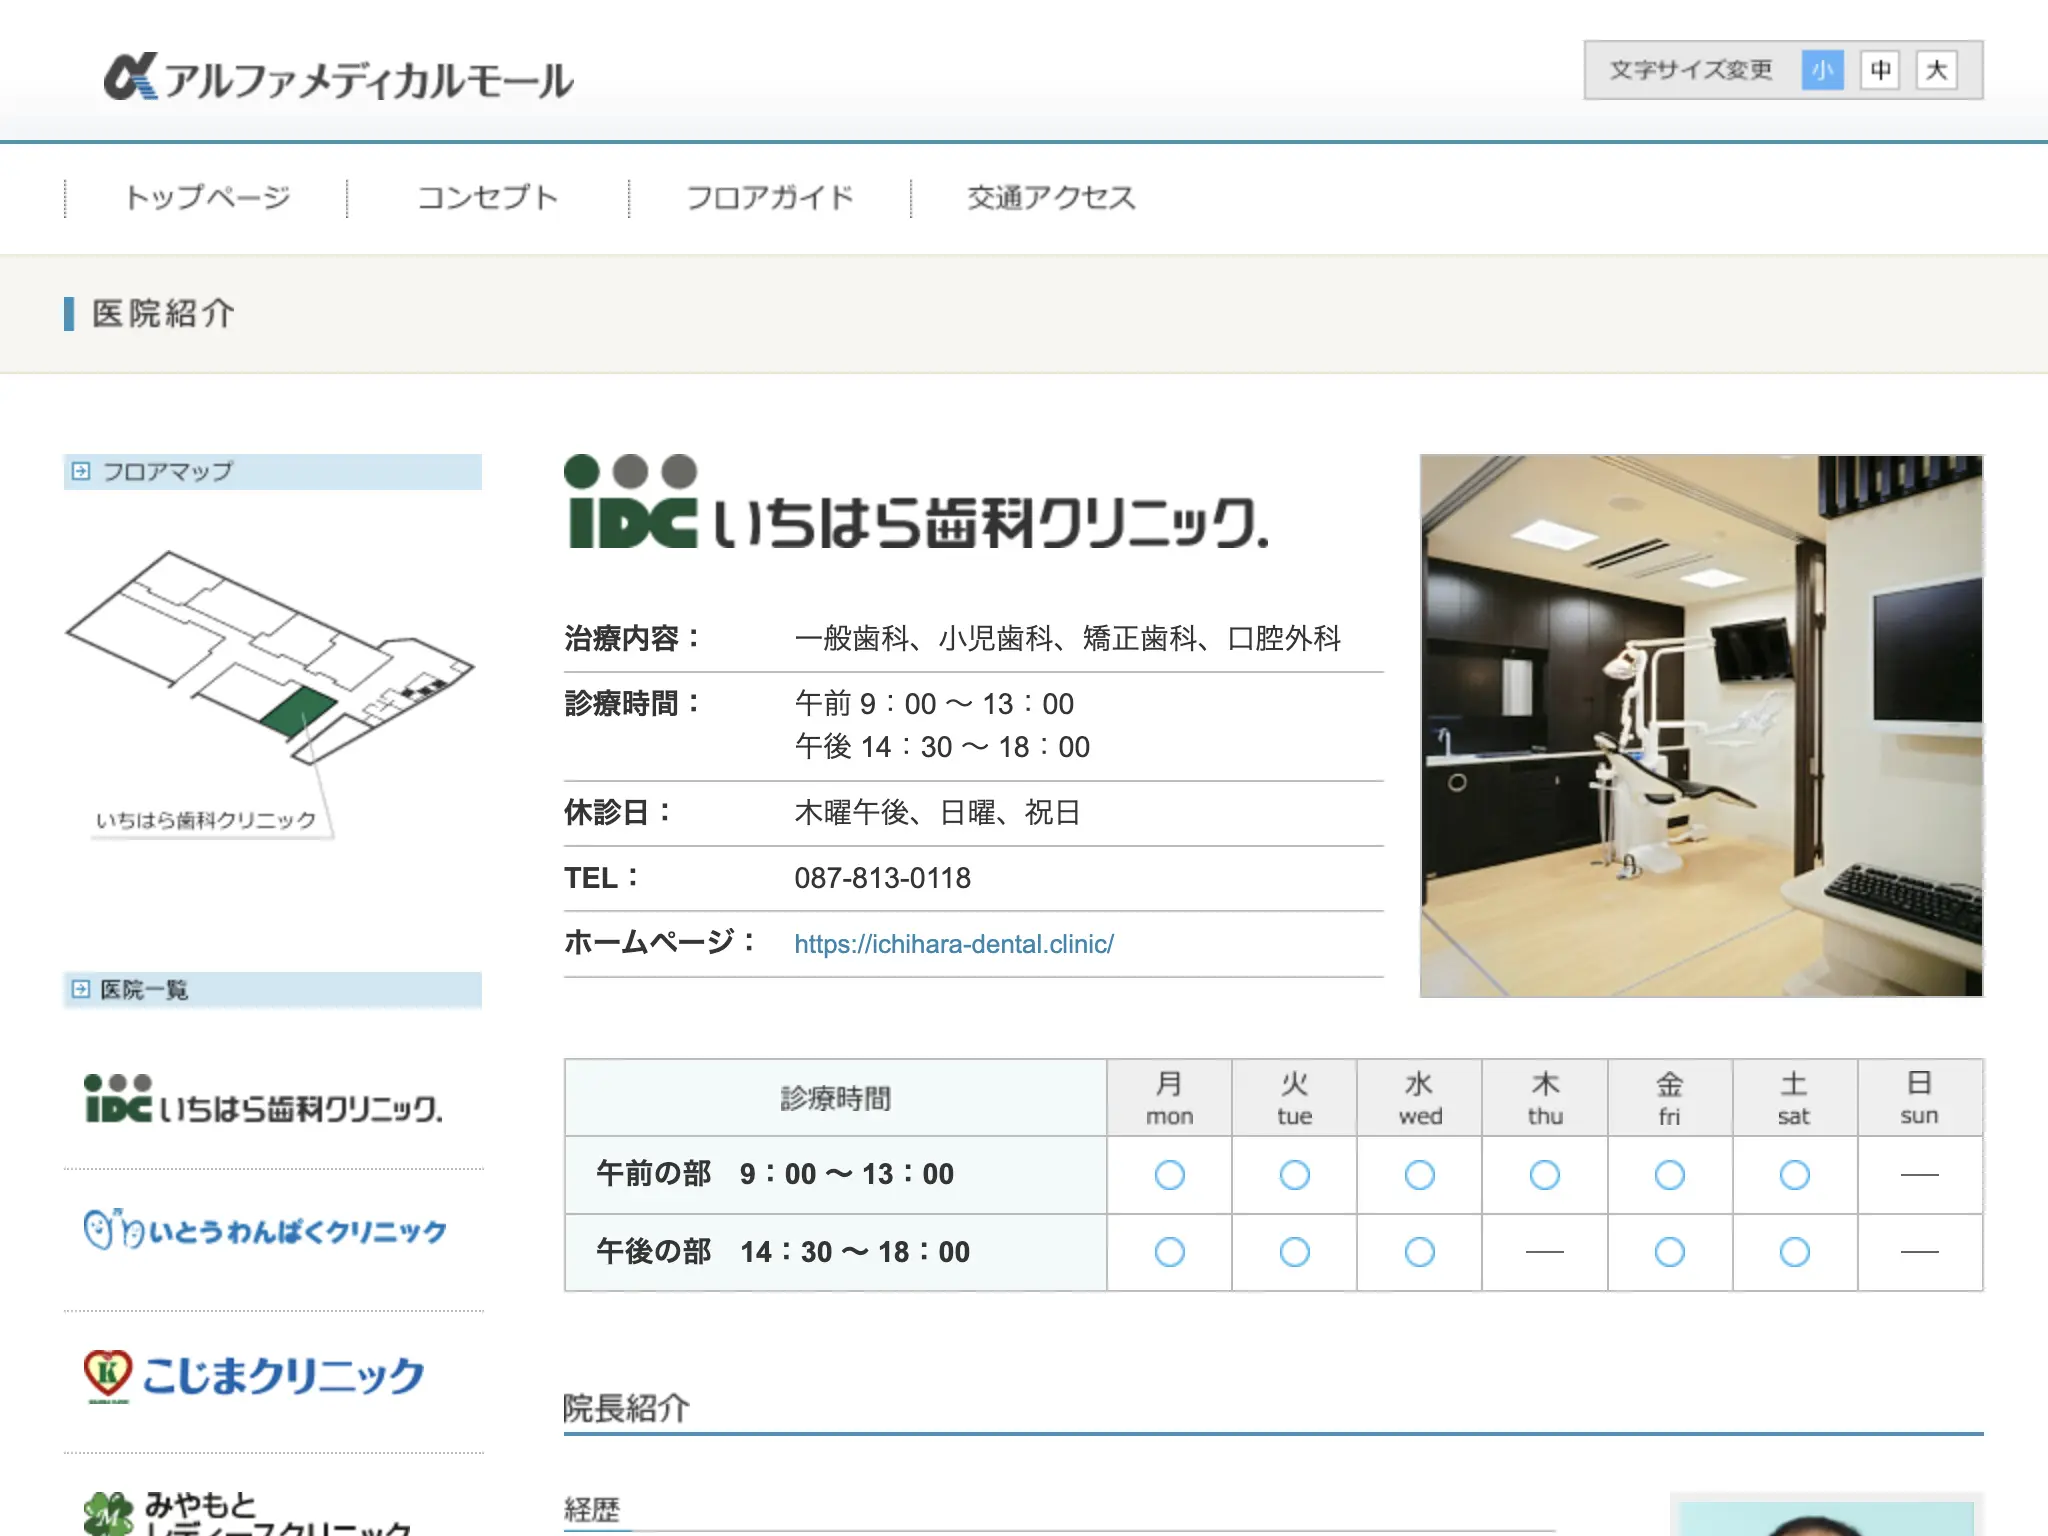Click the 経歴 subheading
Screen dimensions: 2048x1536
pos(592,1509)
